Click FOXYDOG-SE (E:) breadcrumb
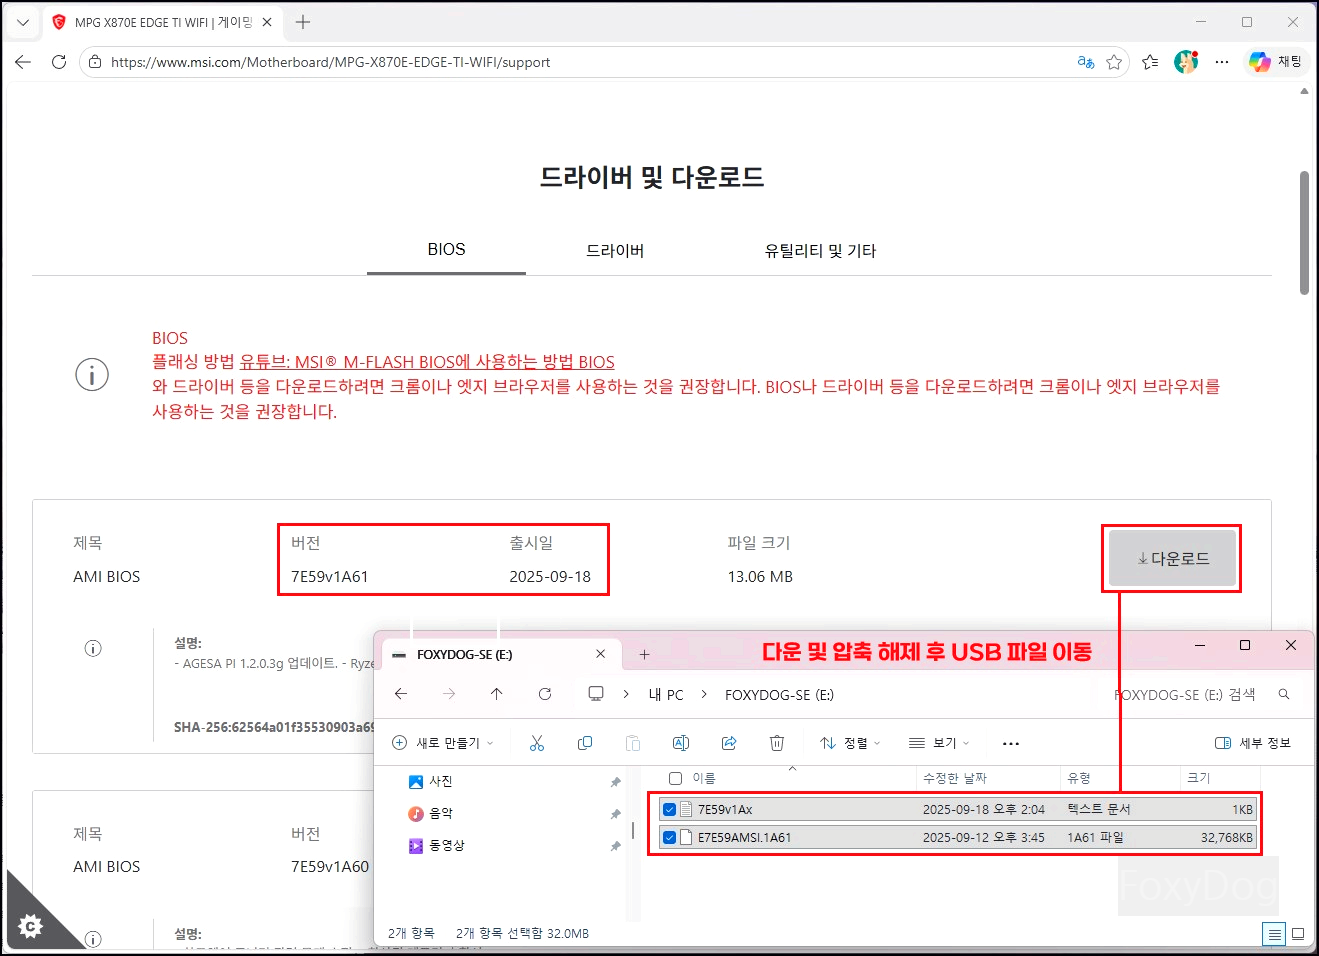This screenshot has height=956, width=1319. (779, 695)
